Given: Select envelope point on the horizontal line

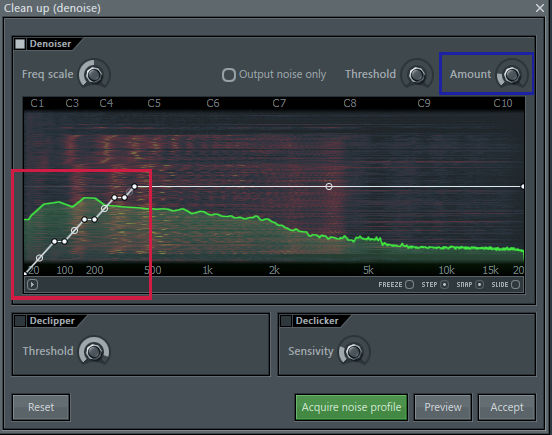Looking at the screenshot, I should [x=329, y=187].
